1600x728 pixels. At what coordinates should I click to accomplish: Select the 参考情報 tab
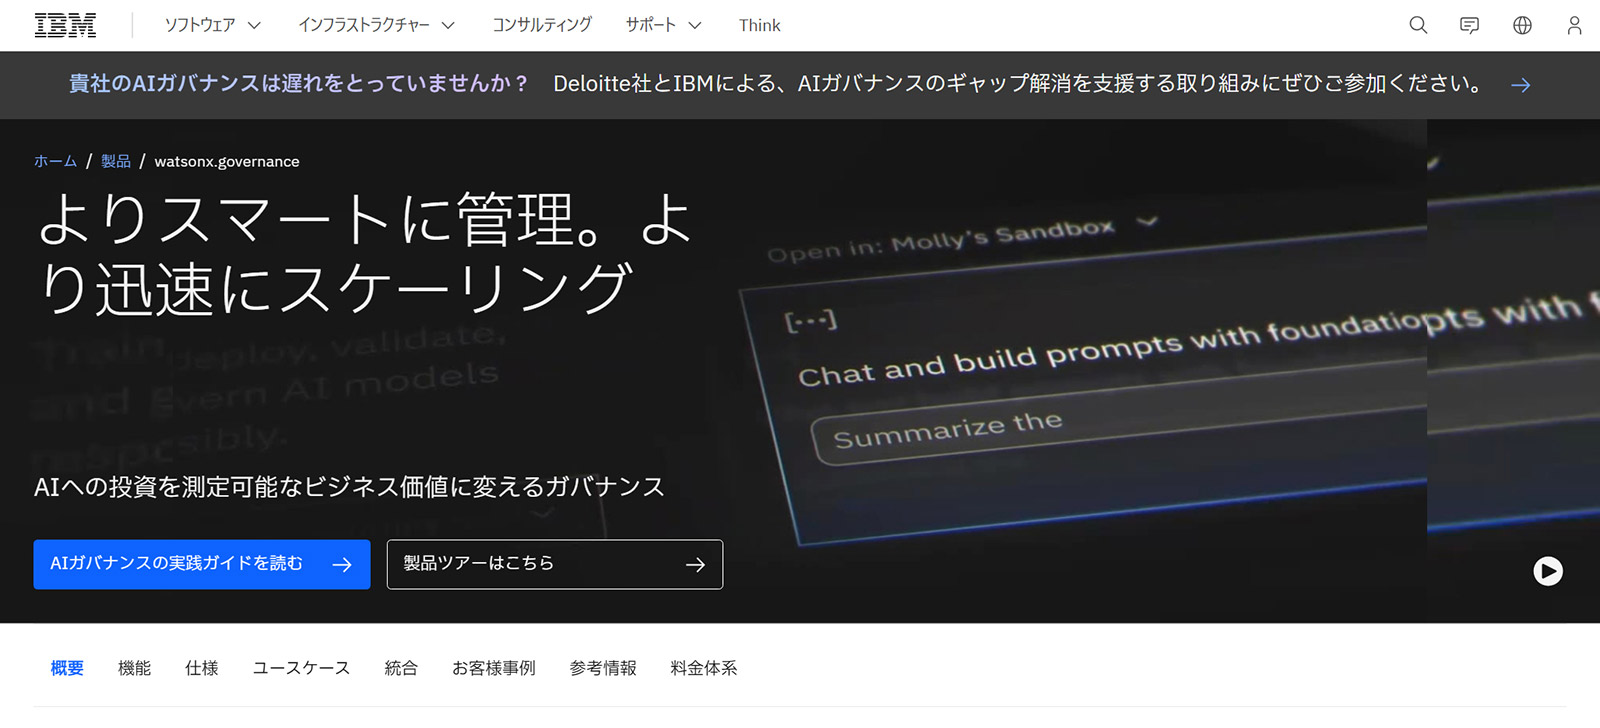coord(603,668)
